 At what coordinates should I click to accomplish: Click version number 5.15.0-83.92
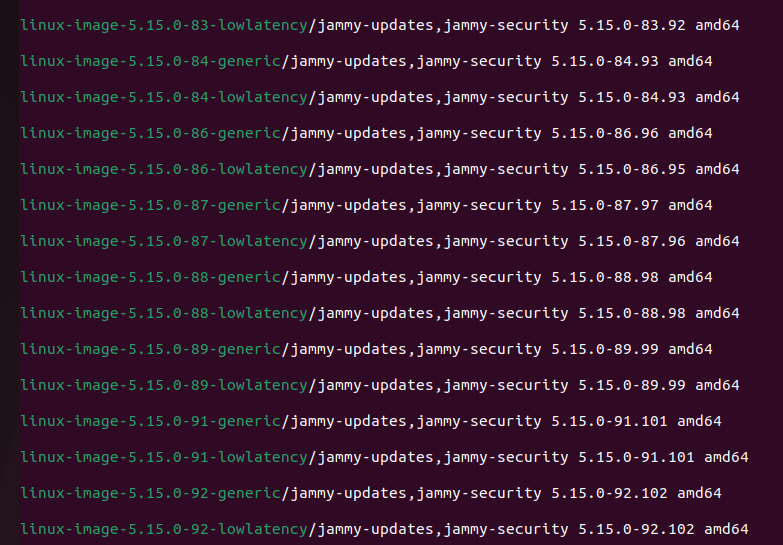[632, 25]
